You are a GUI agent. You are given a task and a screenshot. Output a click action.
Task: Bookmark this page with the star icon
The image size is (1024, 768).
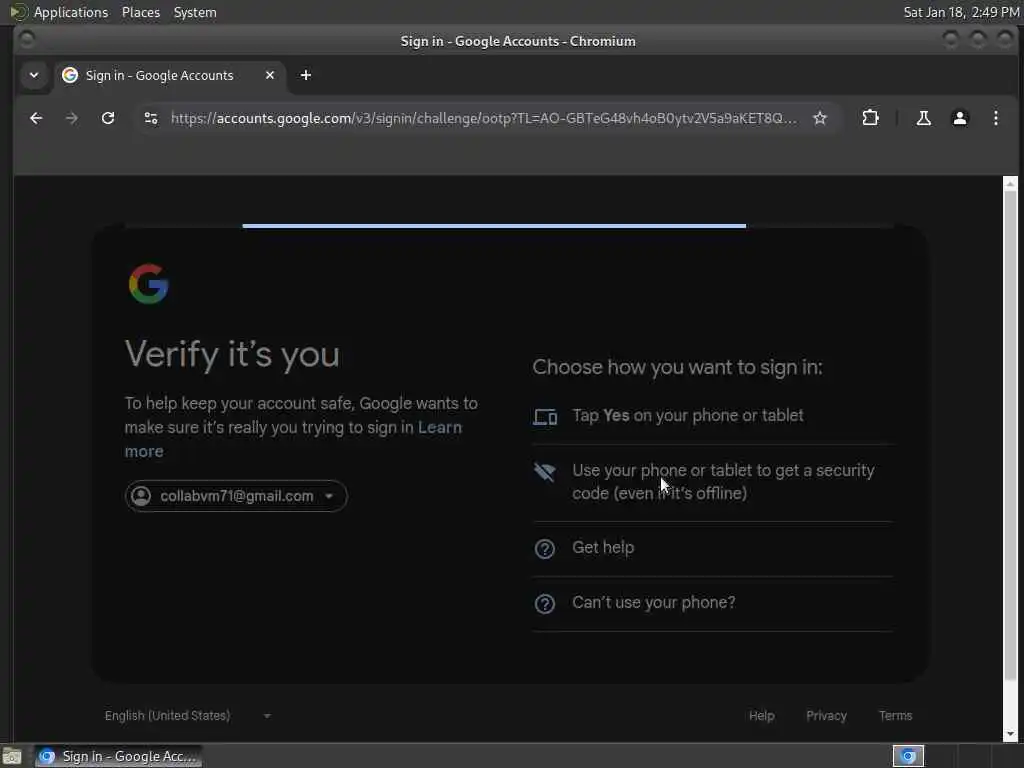820,118
